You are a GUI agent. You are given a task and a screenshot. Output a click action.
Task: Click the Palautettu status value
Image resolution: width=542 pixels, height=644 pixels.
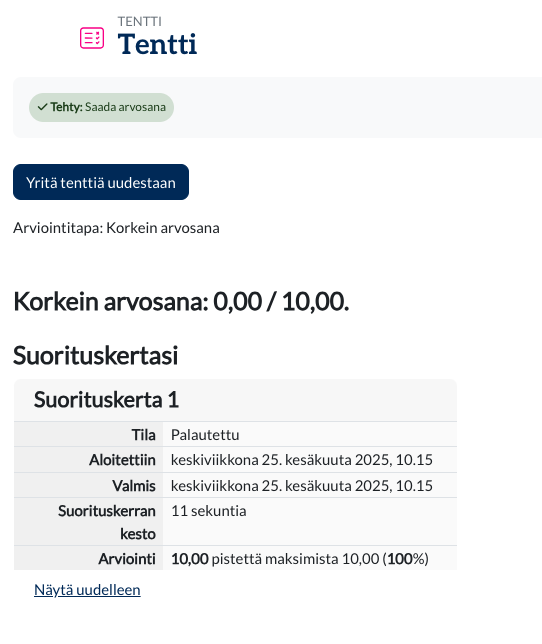[205, 435]
